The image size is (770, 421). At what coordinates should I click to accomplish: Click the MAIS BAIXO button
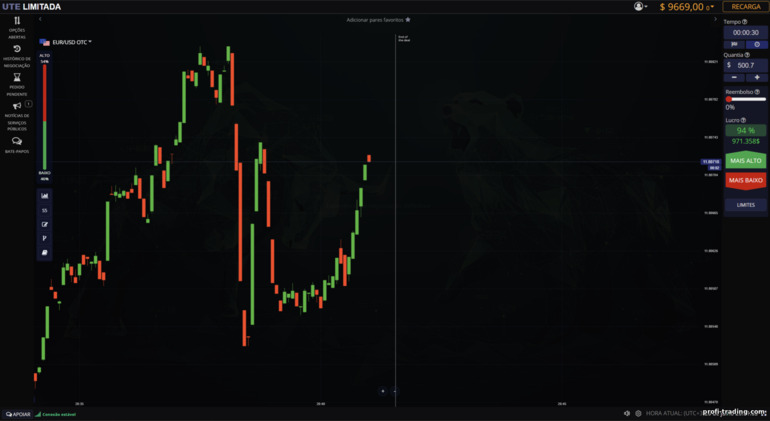[x=746, y=180]
